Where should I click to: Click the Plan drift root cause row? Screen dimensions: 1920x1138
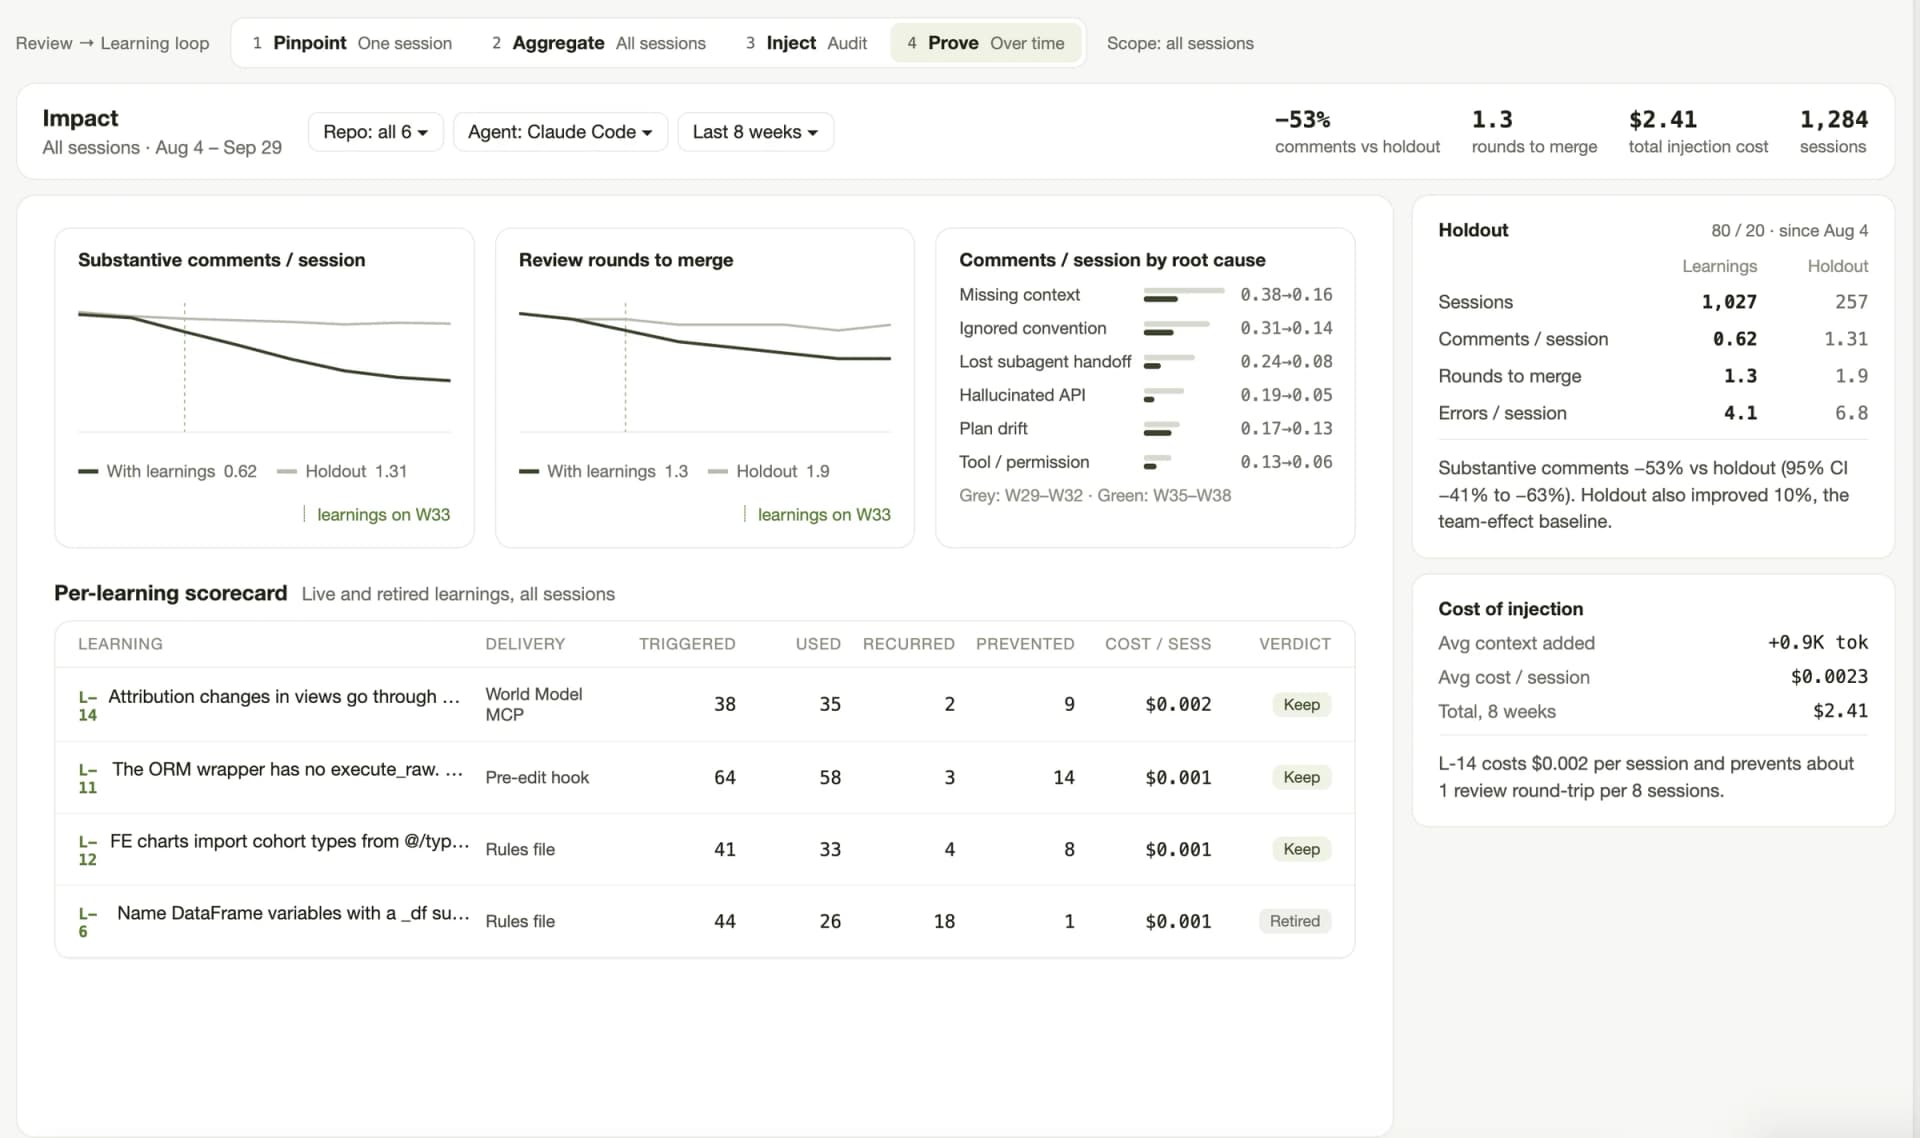click(x=1145, y=429)
